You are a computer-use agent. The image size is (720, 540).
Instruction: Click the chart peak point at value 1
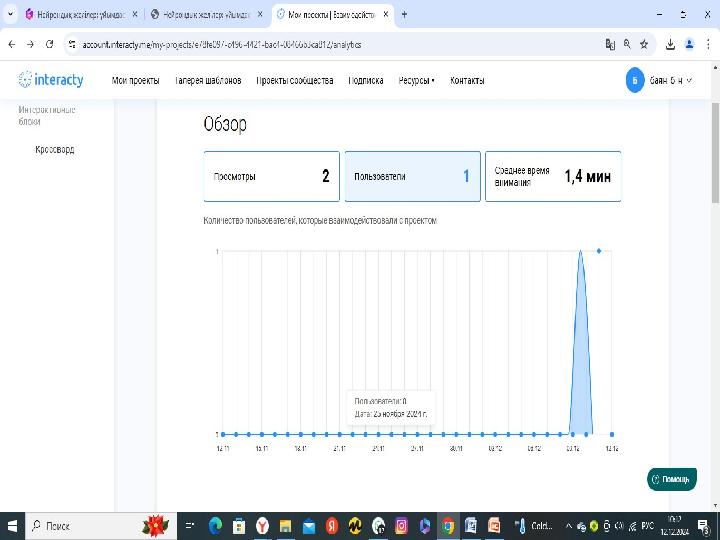[599, 251]
